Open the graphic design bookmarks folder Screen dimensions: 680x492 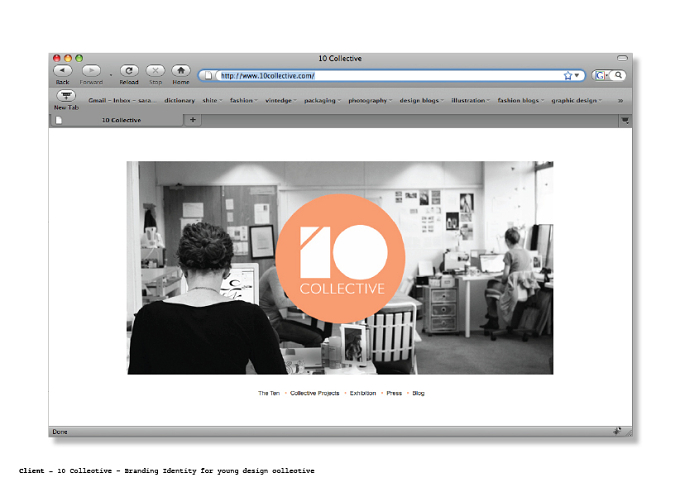[x=576, y=100]
